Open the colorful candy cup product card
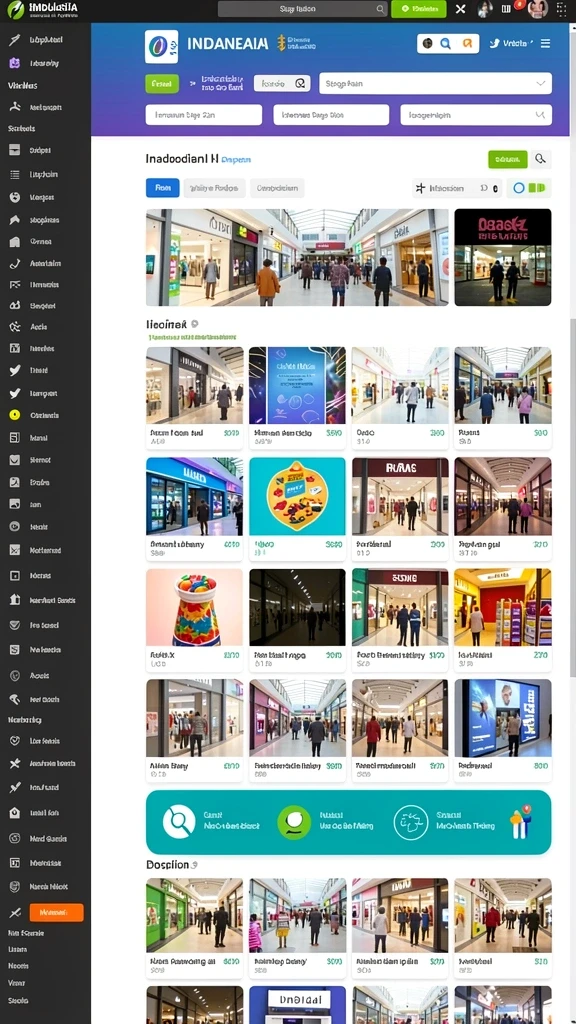This screenshot has width=576, height=1024. (194, 620)
